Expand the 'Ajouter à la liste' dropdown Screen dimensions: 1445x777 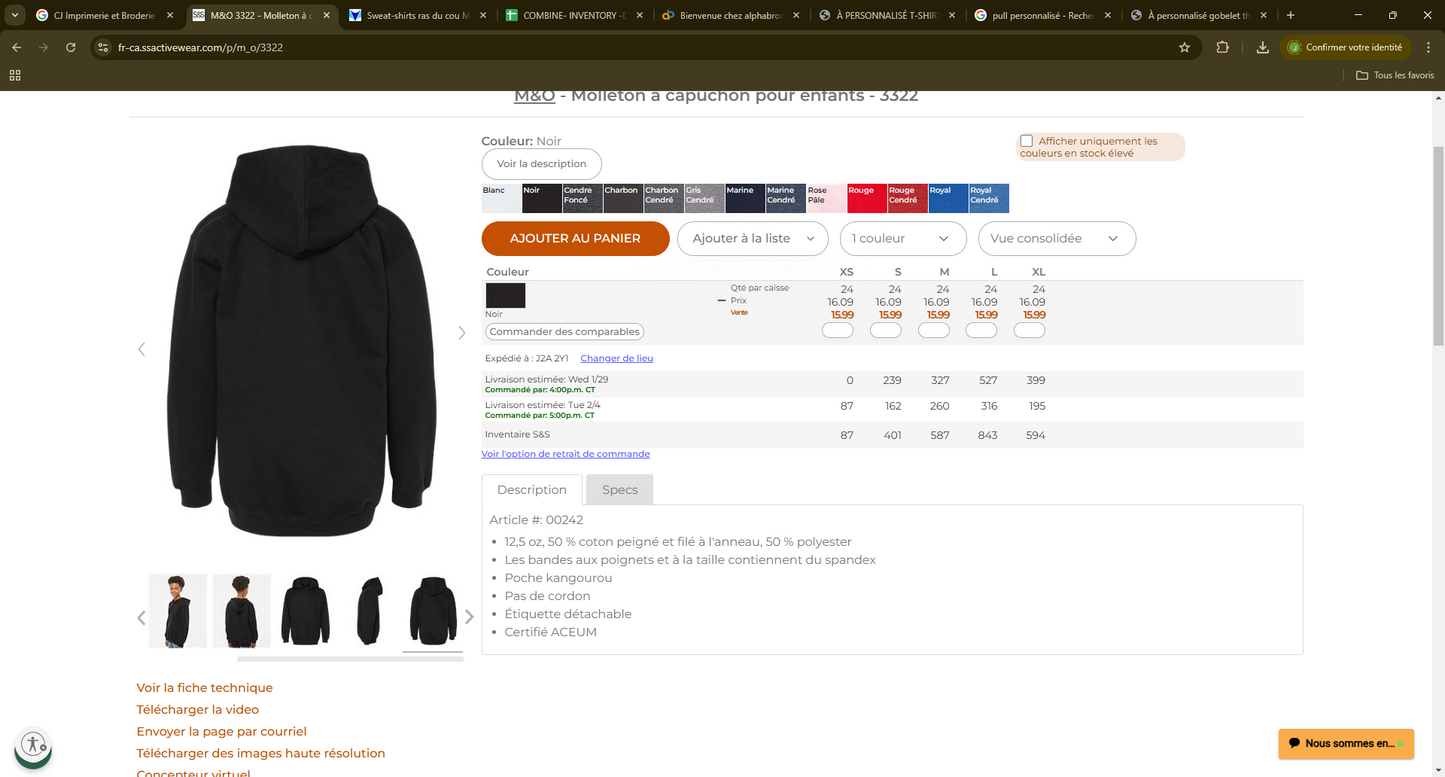point(753,239)
